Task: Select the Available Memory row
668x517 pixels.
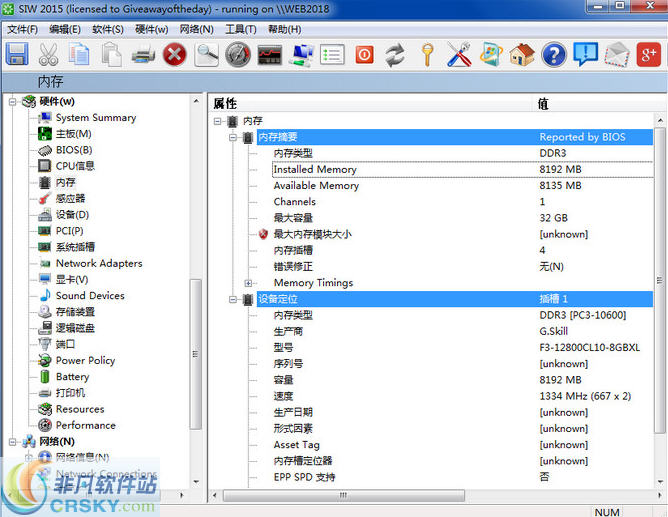Action: [x=463, y=186]
